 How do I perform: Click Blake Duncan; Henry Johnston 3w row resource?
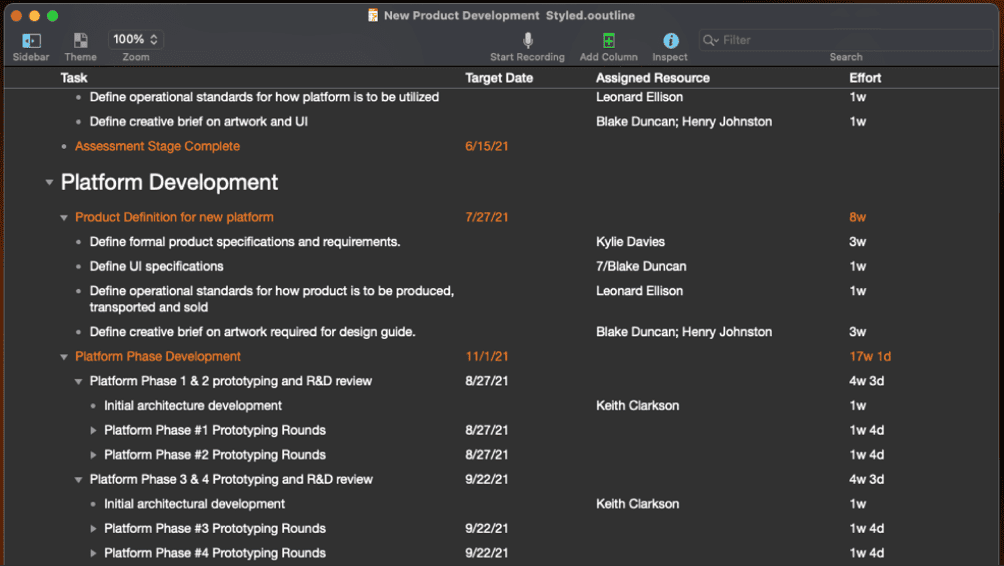click(684, 332)
